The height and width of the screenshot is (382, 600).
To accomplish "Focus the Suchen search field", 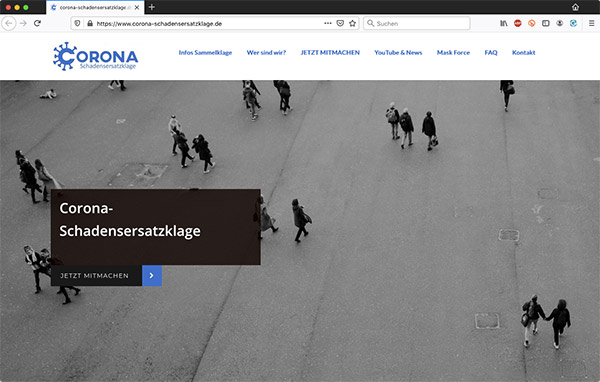I will tap(417, 23).
